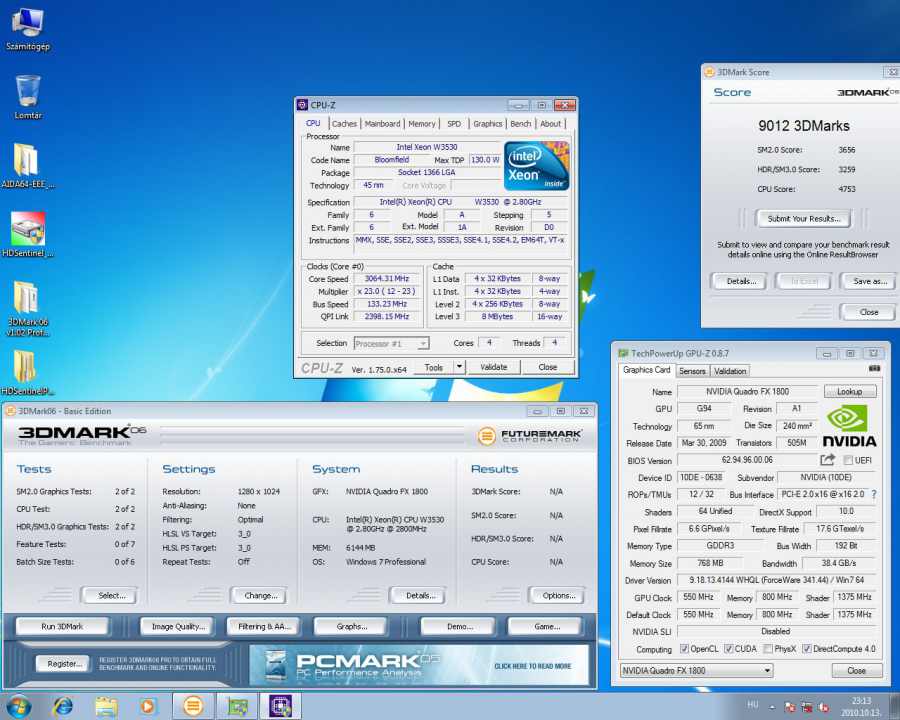Click the CPU-Z title bar icon

click(302, 104)
